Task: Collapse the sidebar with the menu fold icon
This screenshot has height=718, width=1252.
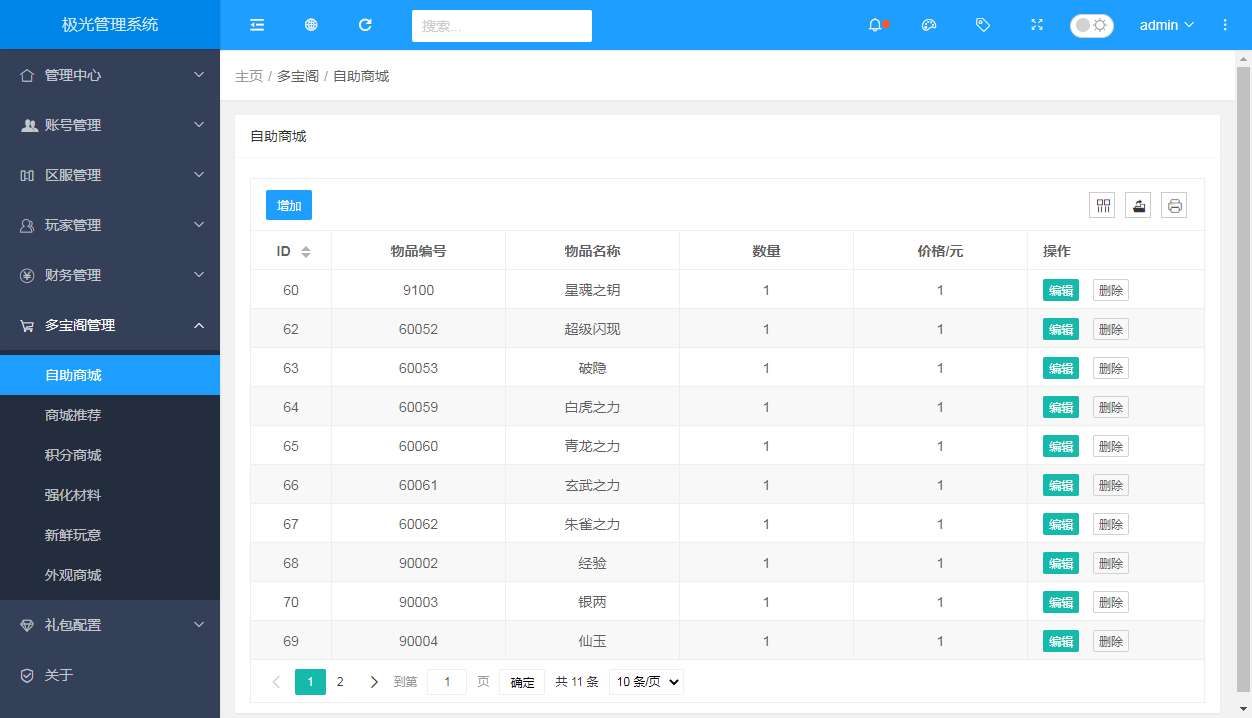Action: [x=257, y=25]
